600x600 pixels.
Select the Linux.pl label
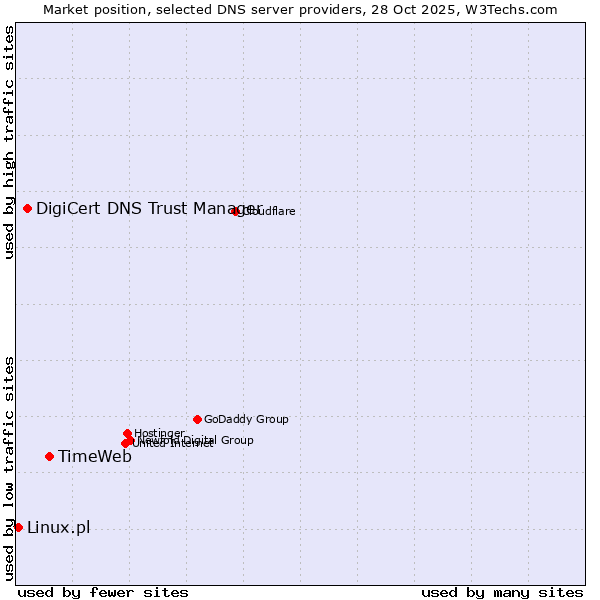click(x=58, y=528)
